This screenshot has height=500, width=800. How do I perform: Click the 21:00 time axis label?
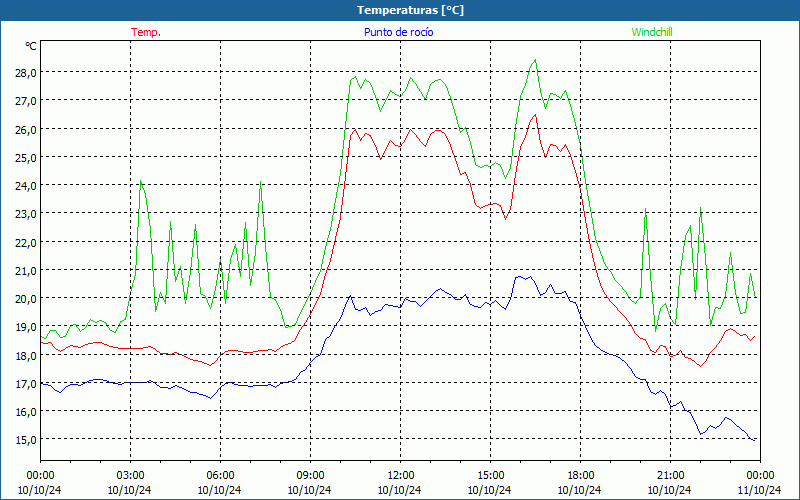point(670,476)
